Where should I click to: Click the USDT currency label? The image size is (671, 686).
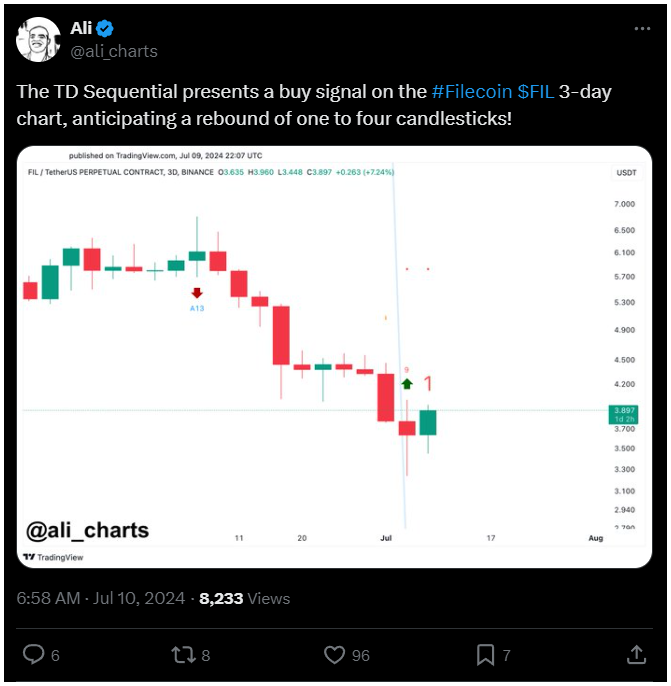(626, 173)
